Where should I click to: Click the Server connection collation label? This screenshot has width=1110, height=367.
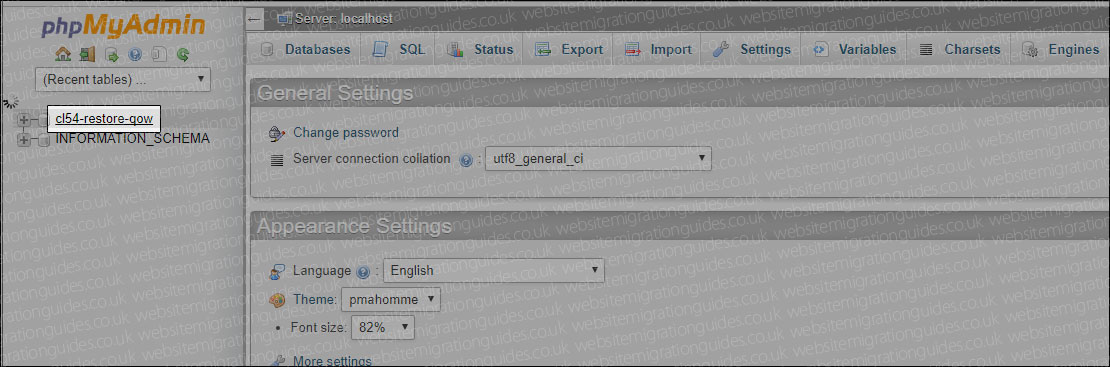372,159
